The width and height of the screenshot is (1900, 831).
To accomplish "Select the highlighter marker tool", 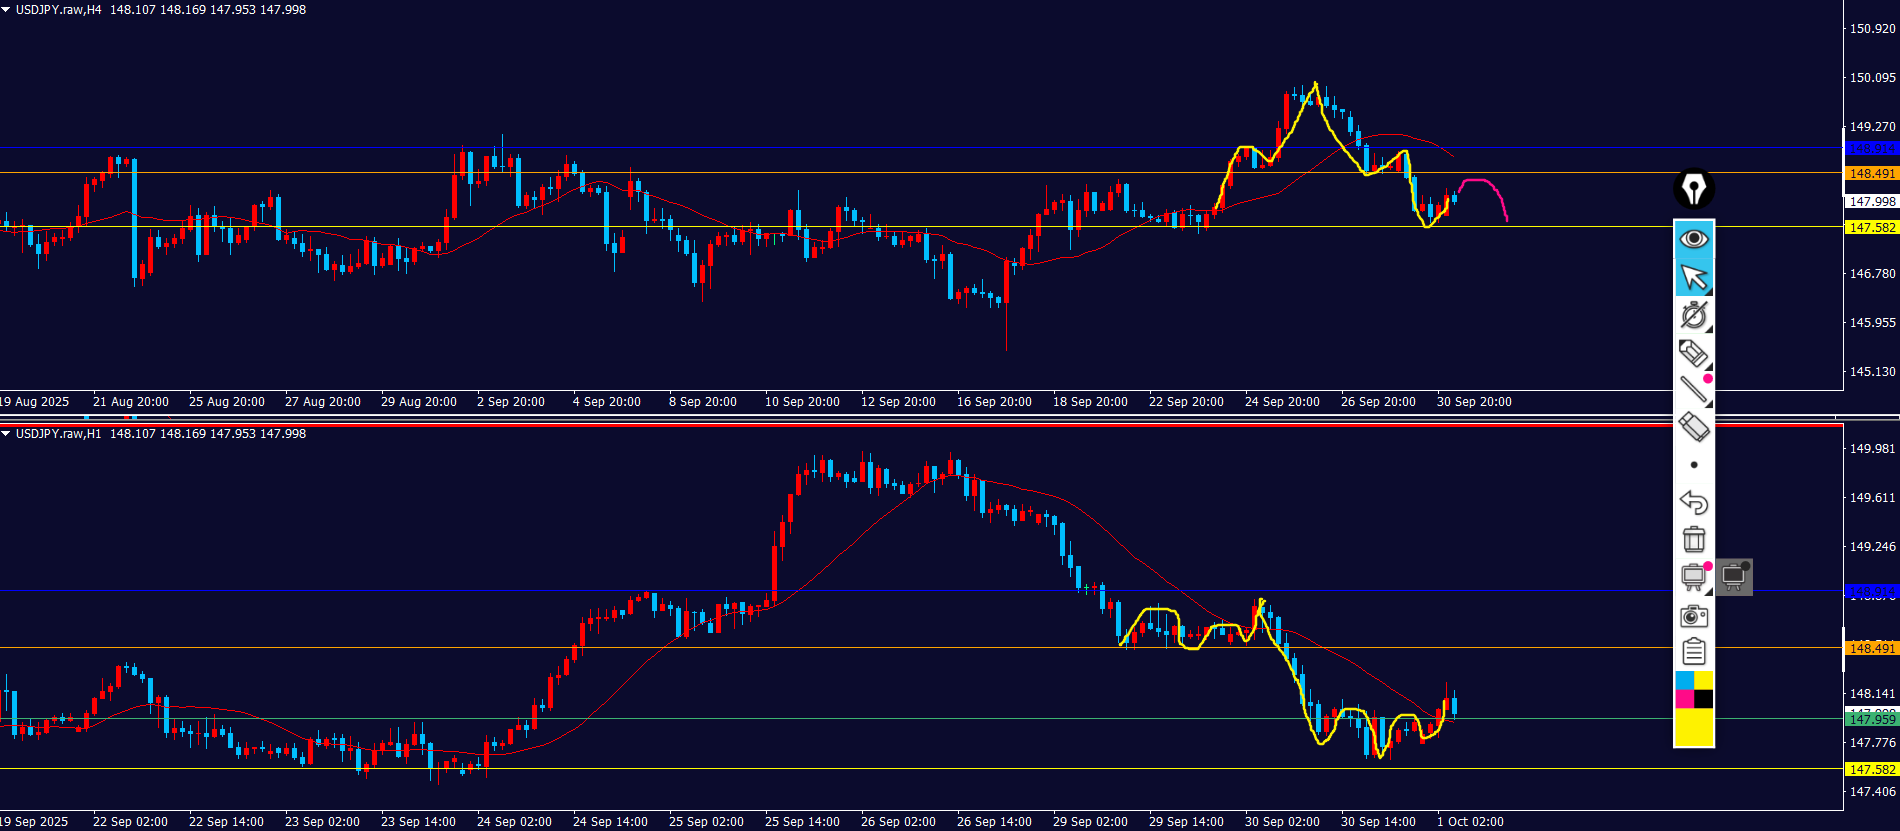I will [x=1693, y=353].
